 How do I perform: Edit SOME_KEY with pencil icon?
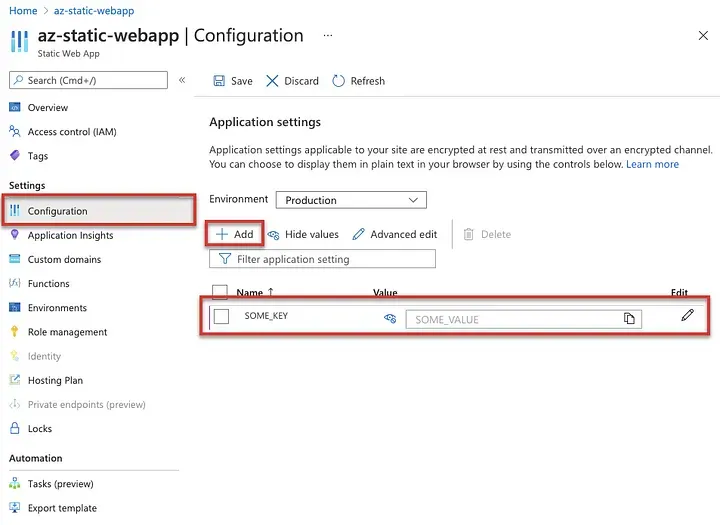tap(687, 315)
